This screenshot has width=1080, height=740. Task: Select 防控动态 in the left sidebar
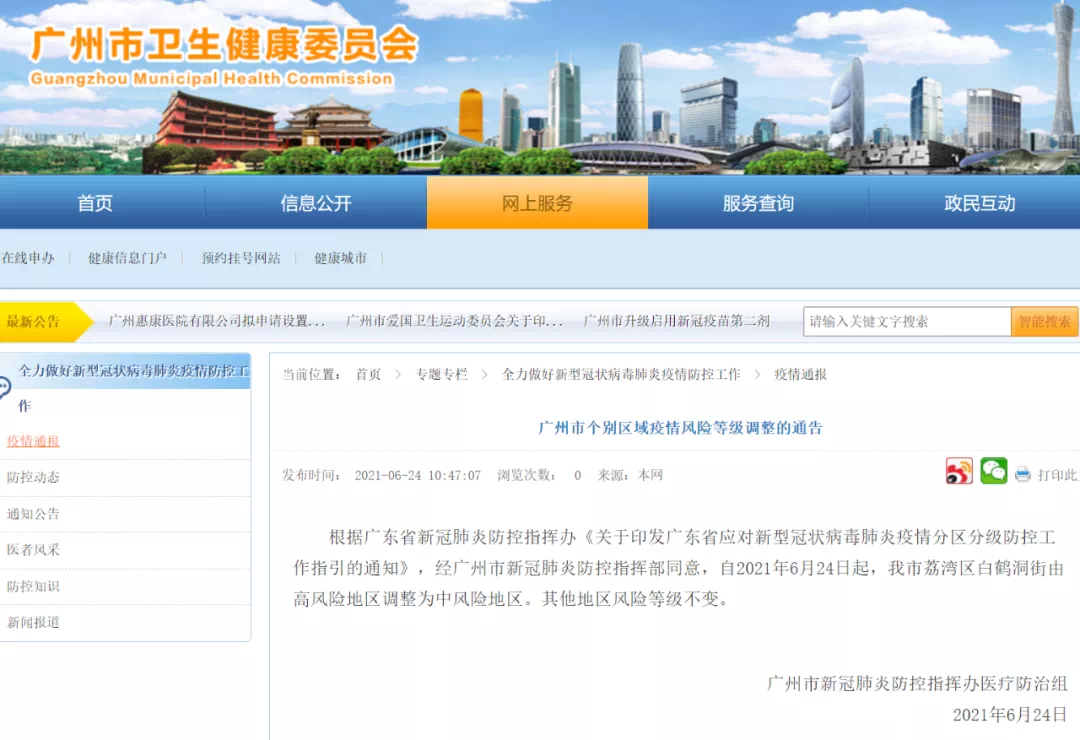point(33,478)
